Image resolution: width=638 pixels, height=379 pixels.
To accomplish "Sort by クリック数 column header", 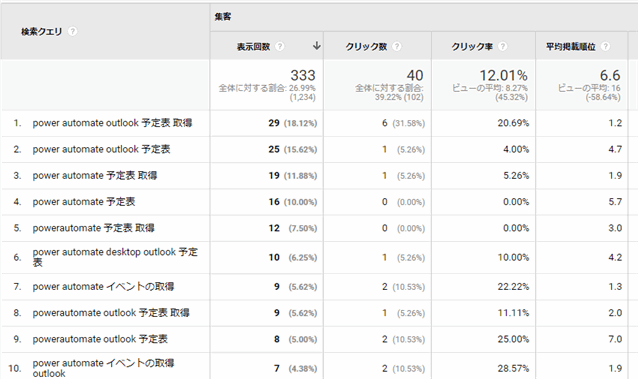I will 366,47.
